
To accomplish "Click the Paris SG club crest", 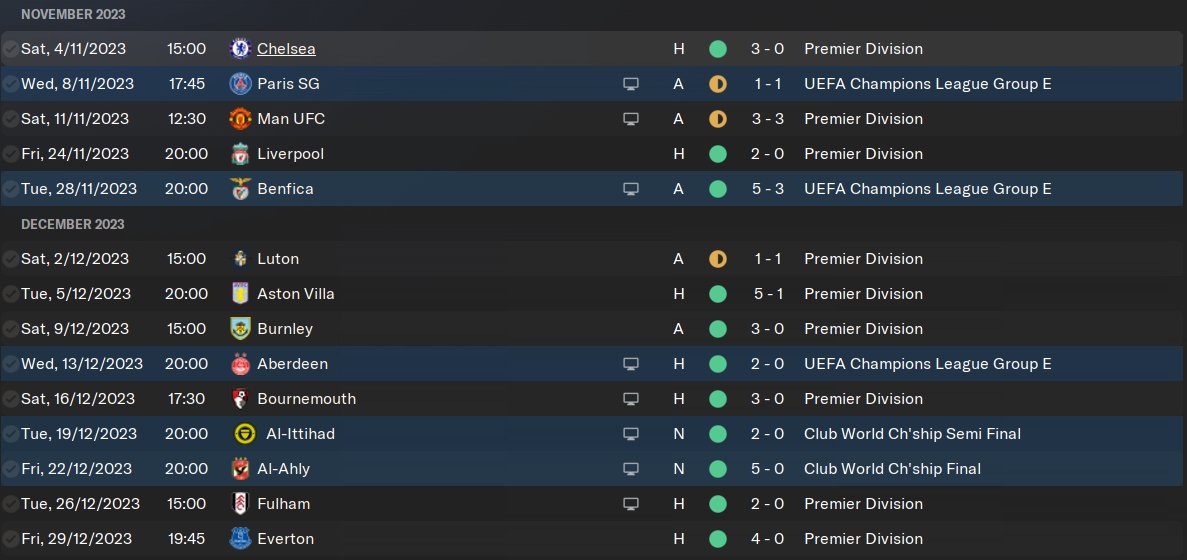I will point(240,84).
